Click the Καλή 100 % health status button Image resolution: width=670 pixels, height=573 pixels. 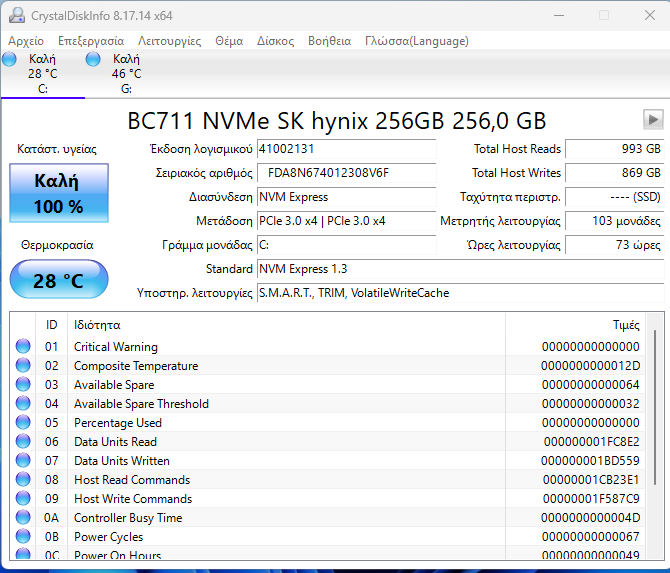[x=59, y=193]
